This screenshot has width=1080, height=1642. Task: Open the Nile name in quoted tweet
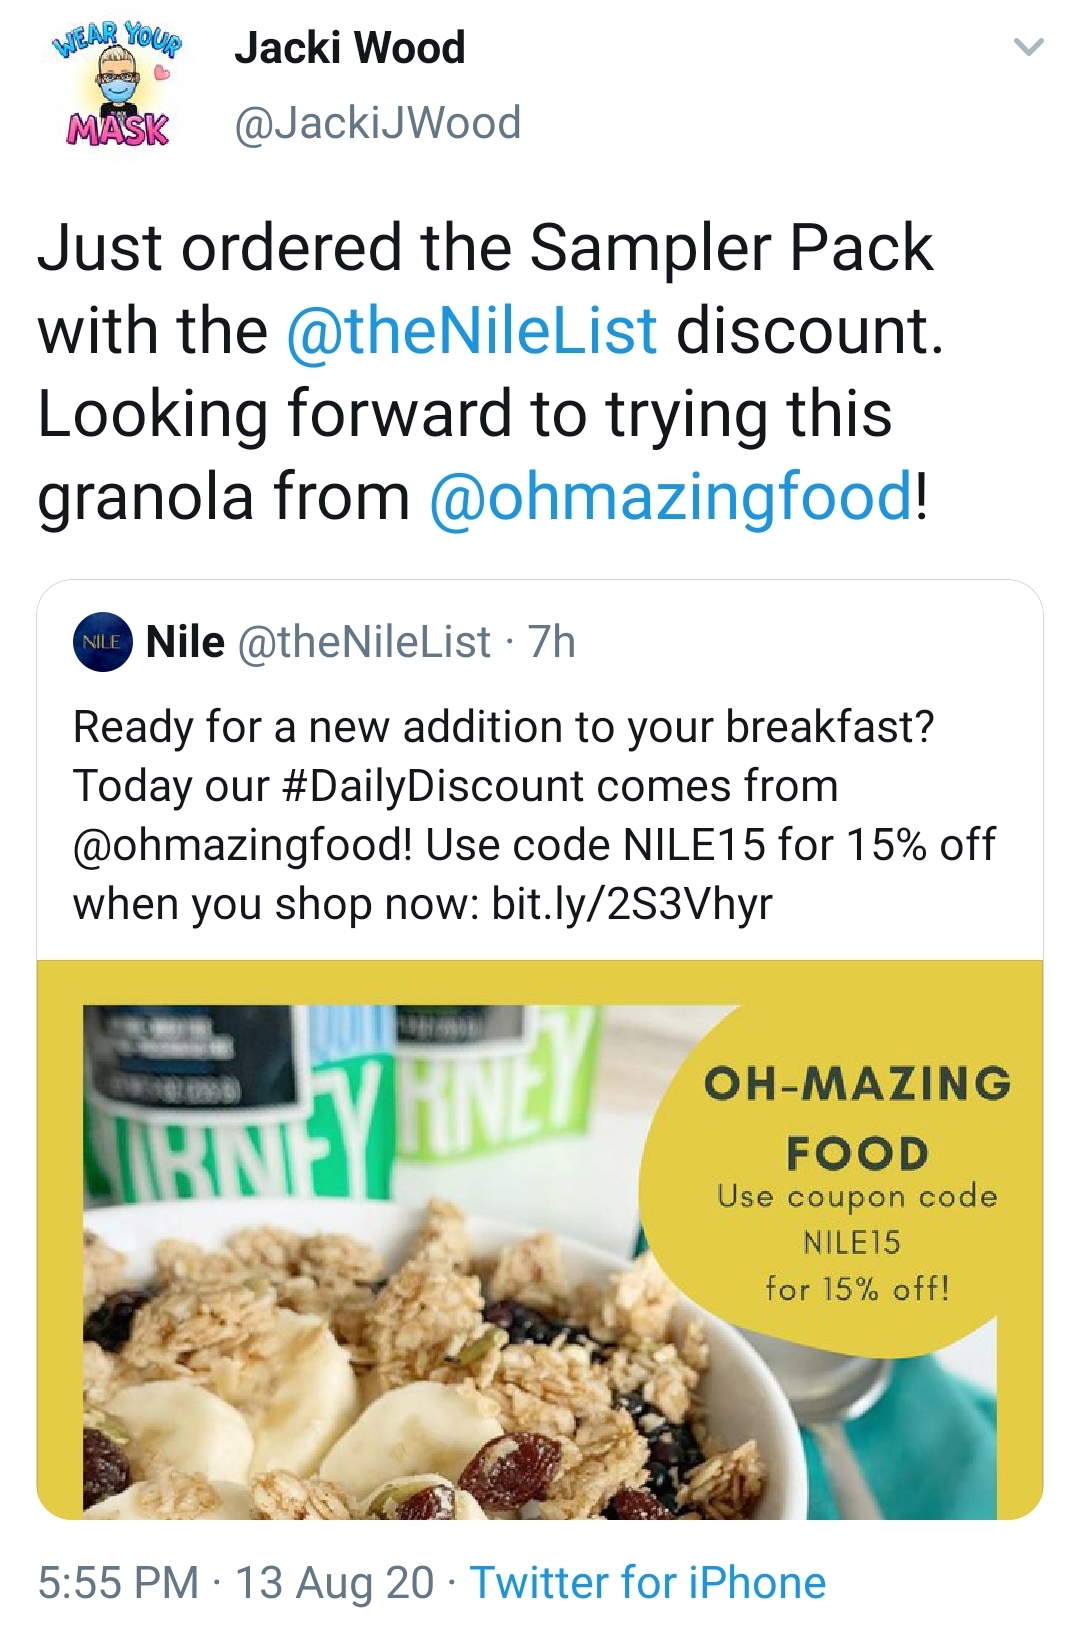[x=185, y=642]
